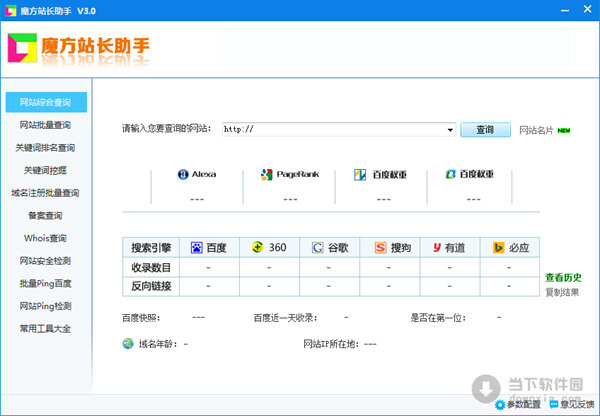Click the 有道 Youdao icon
The height and width of the screenshot is (416, 600).
[x=437, y=248]
